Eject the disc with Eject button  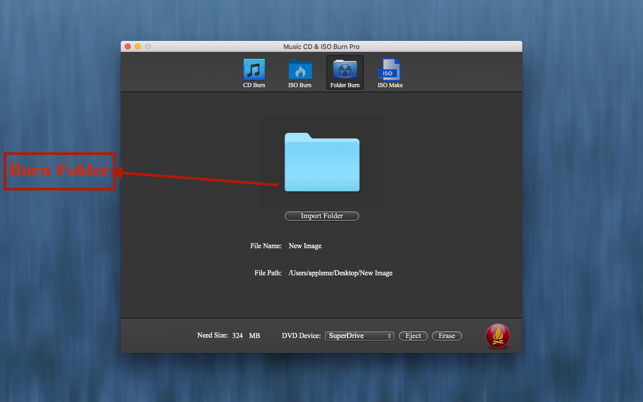coord(413,336)
